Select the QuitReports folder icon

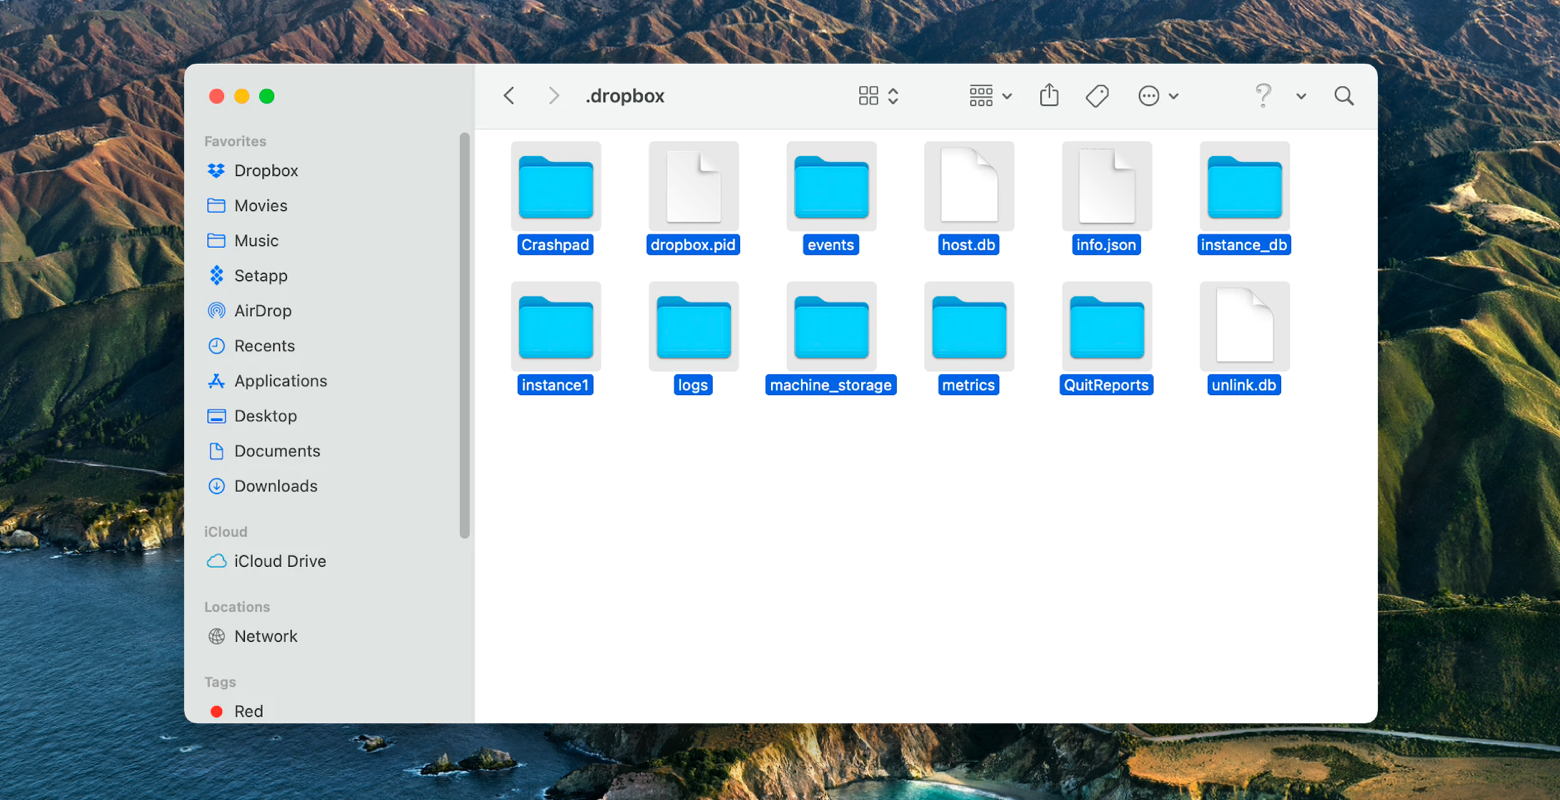point(1107,327)
